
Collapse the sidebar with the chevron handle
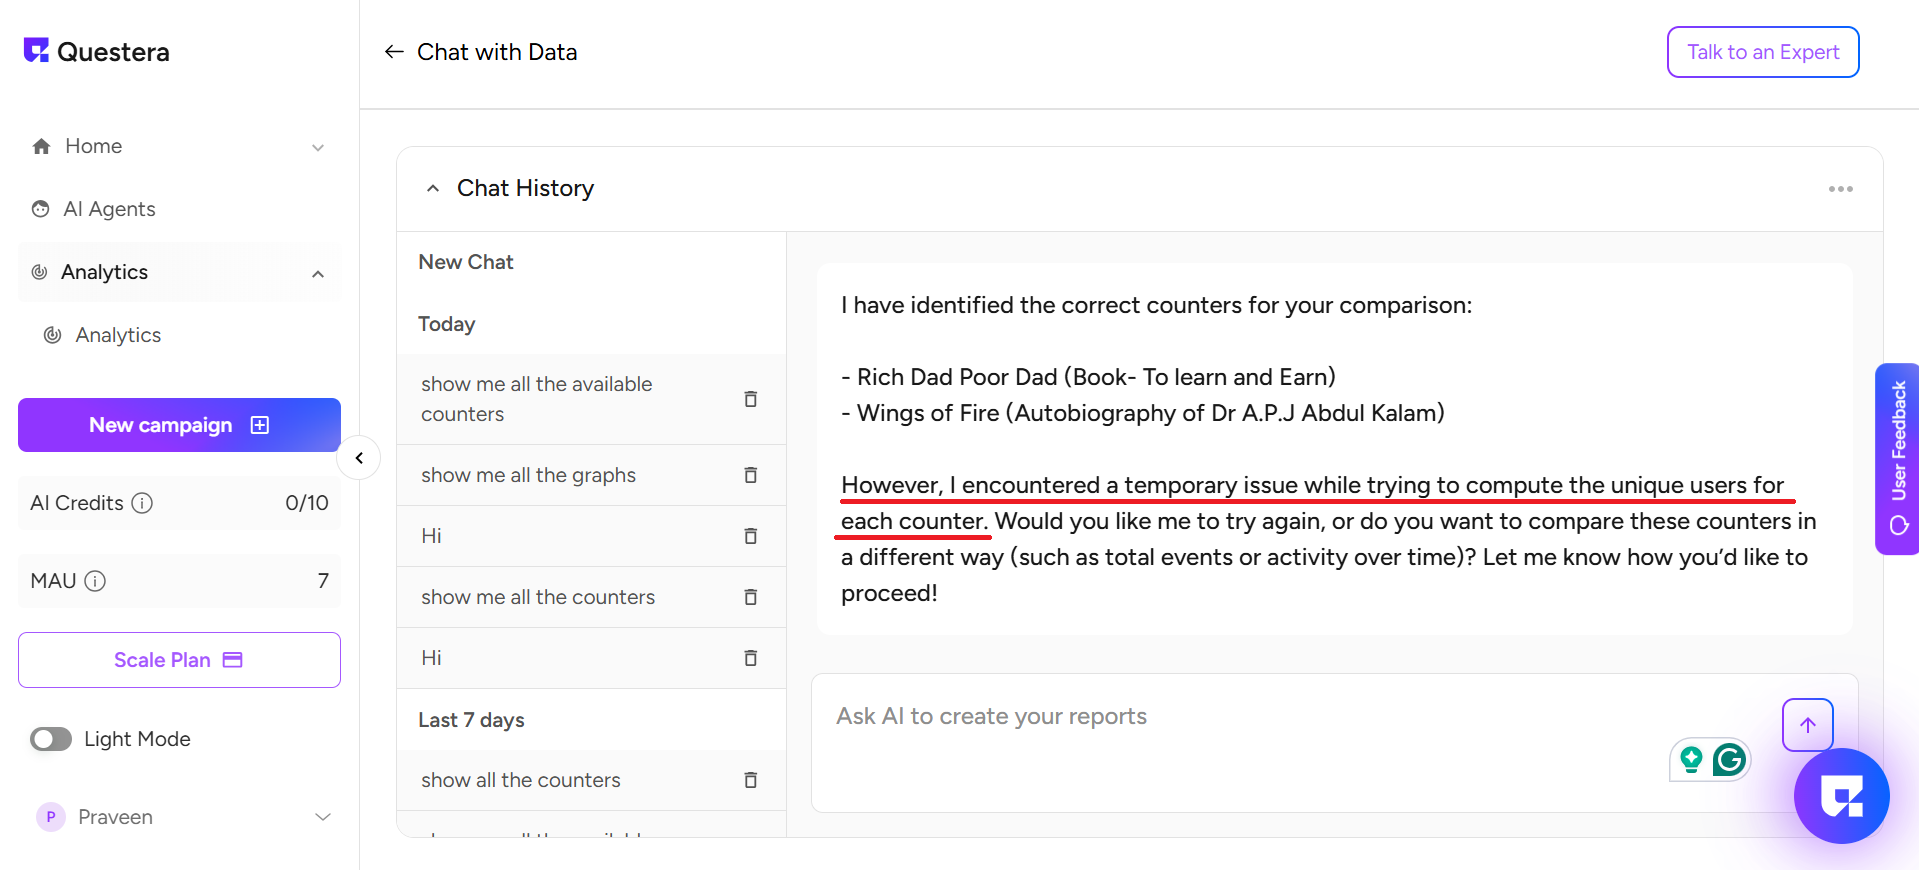click(359, 459)
